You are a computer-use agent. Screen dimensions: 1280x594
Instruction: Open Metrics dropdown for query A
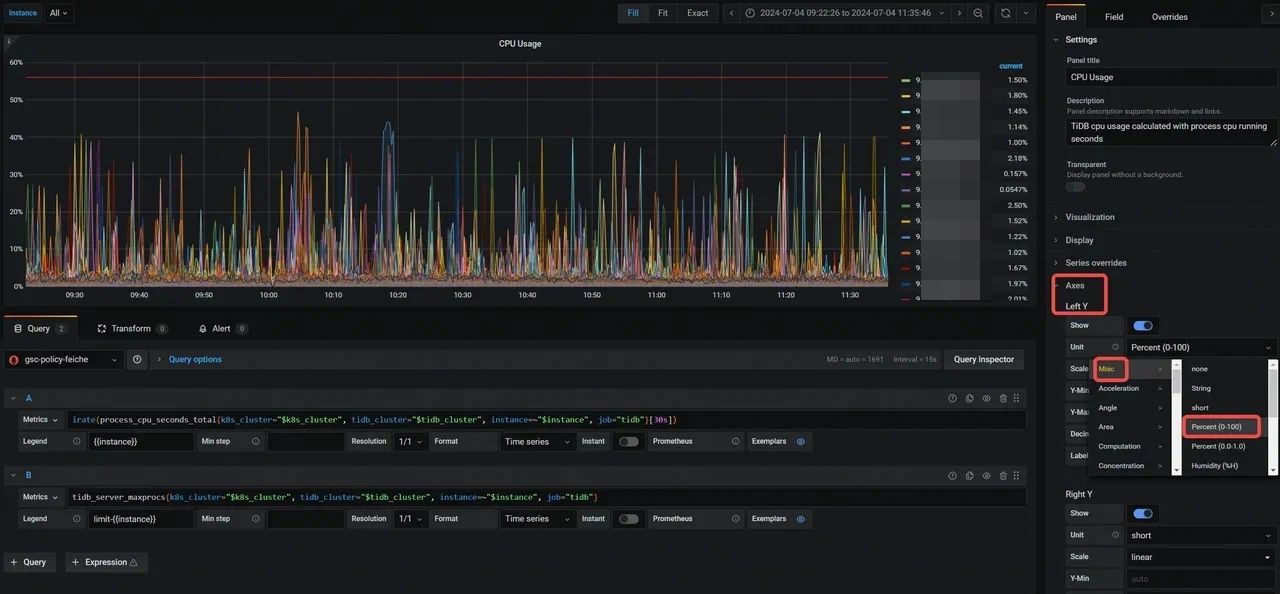(x=41, y=420)
